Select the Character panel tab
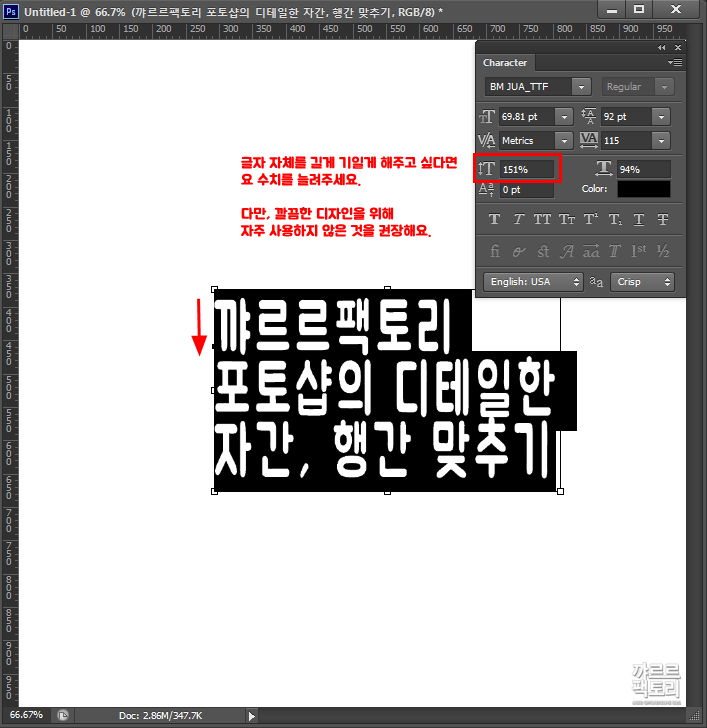The width and height of the screenshot is (707, 728). (505, 63)
